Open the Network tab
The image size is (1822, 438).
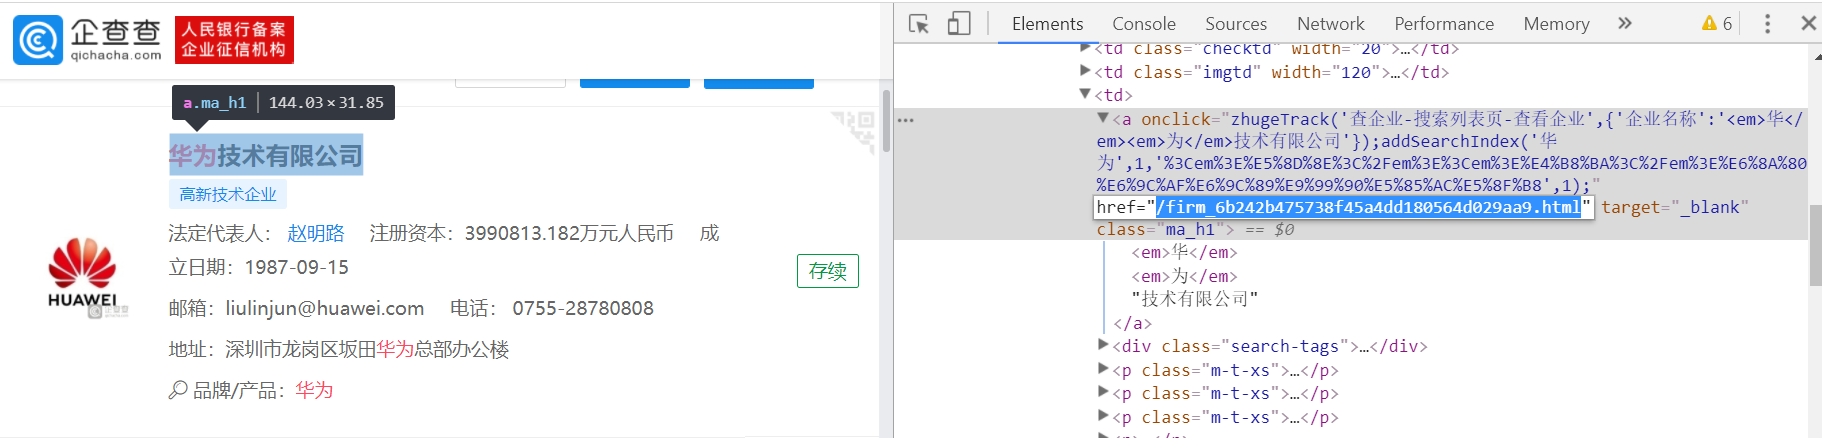pyautogui.click(x=1330, y=23)
